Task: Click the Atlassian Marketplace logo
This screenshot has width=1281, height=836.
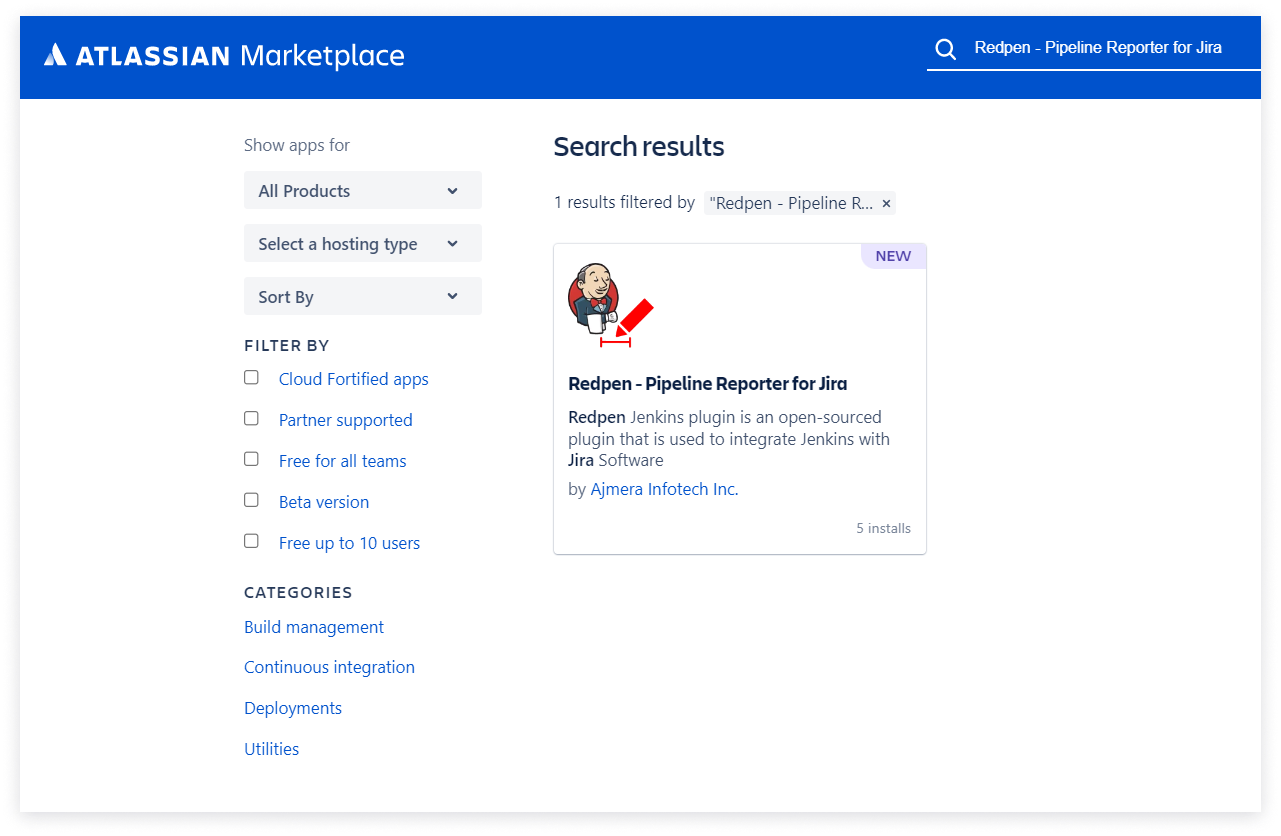Action: point(224,55)
